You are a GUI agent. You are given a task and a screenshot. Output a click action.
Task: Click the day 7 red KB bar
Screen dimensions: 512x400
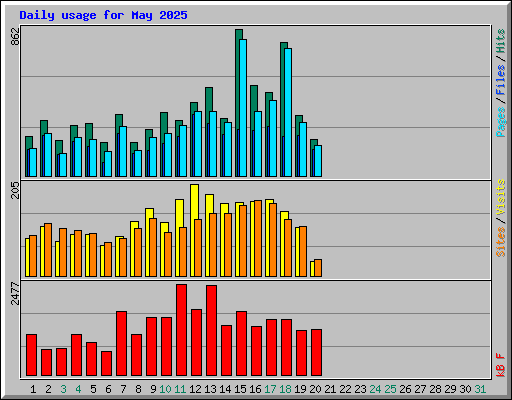[121, 344]
